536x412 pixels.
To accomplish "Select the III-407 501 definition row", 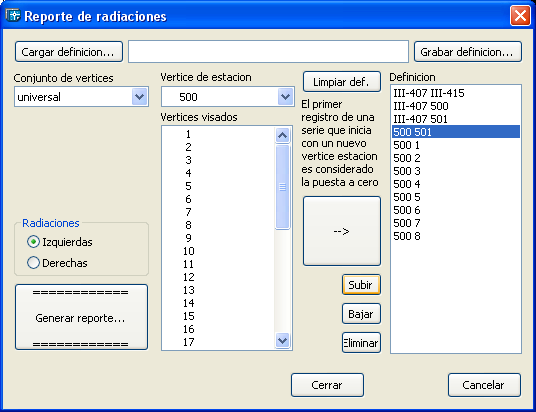I will [x=456, y=119].
